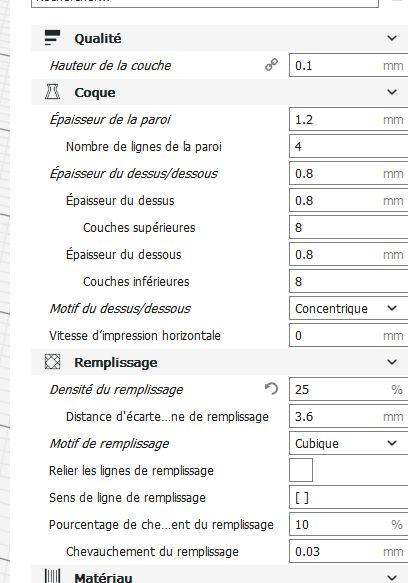Collapse the Remplissage section chevron

(392, 362)
